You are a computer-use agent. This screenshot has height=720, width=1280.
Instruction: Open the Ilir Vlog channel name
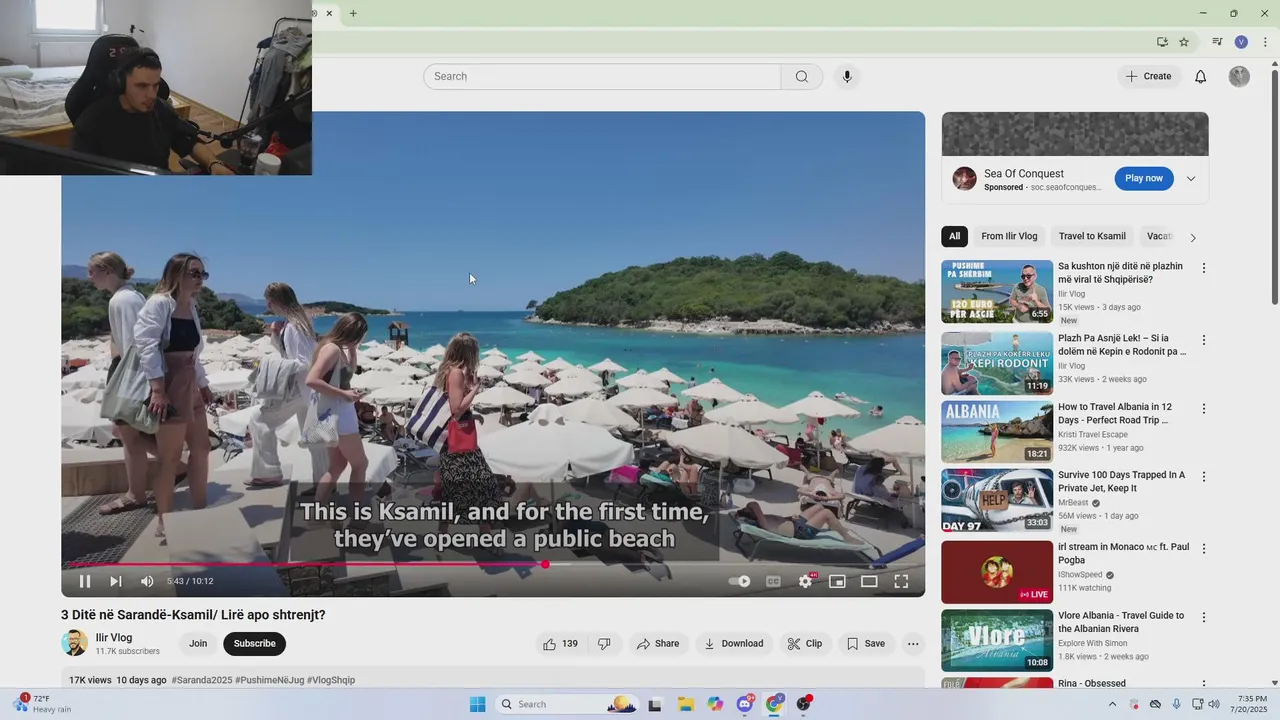click(x=114, y=638)
